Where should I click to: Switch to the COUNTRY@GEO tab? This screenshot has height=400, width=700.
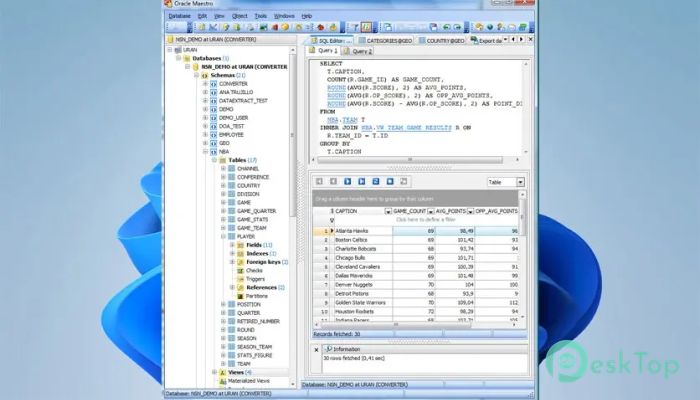pyautogui.click(x=442, y=41)
